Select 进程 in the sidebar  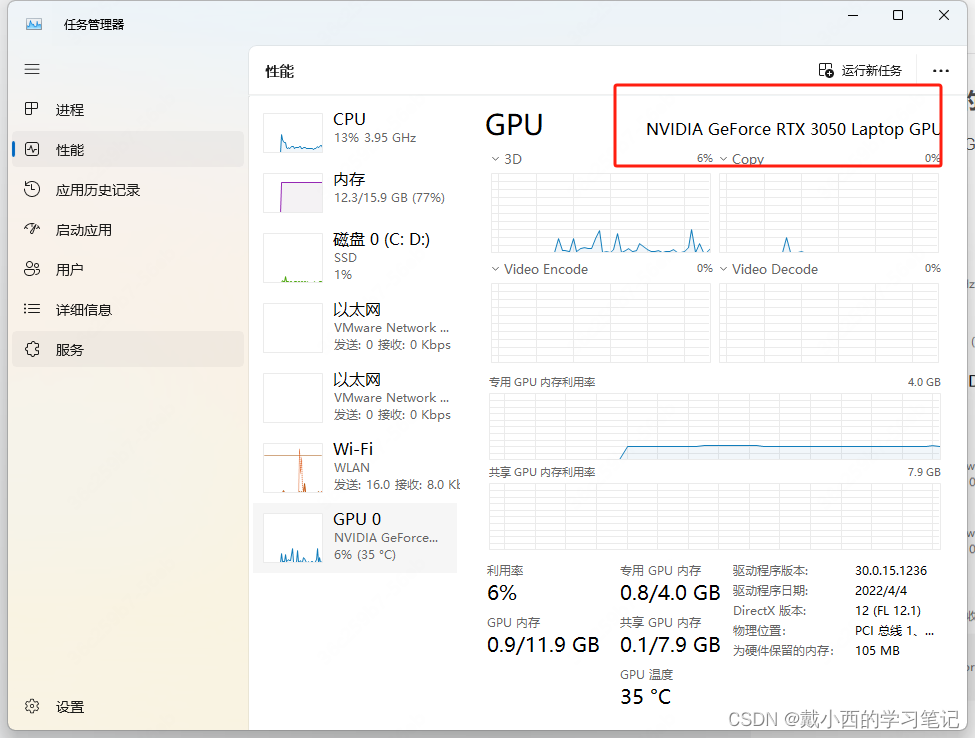[x=71, y=109]
